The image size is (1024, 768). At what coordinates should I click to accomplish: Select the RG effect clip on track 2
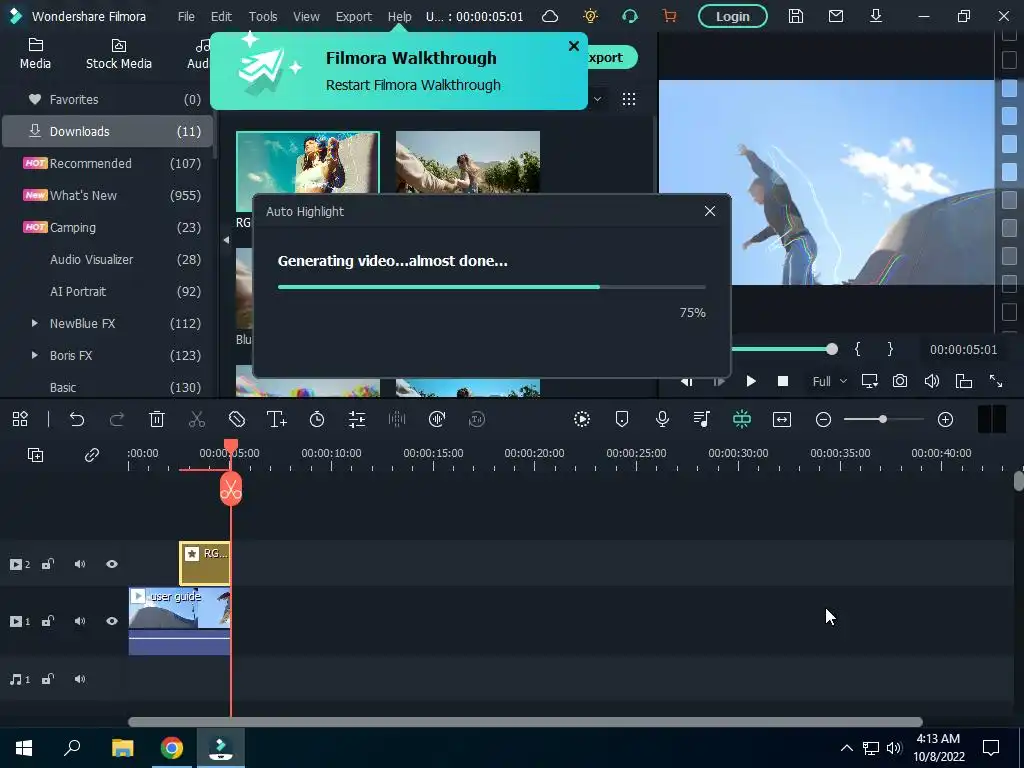coord(205,563)
